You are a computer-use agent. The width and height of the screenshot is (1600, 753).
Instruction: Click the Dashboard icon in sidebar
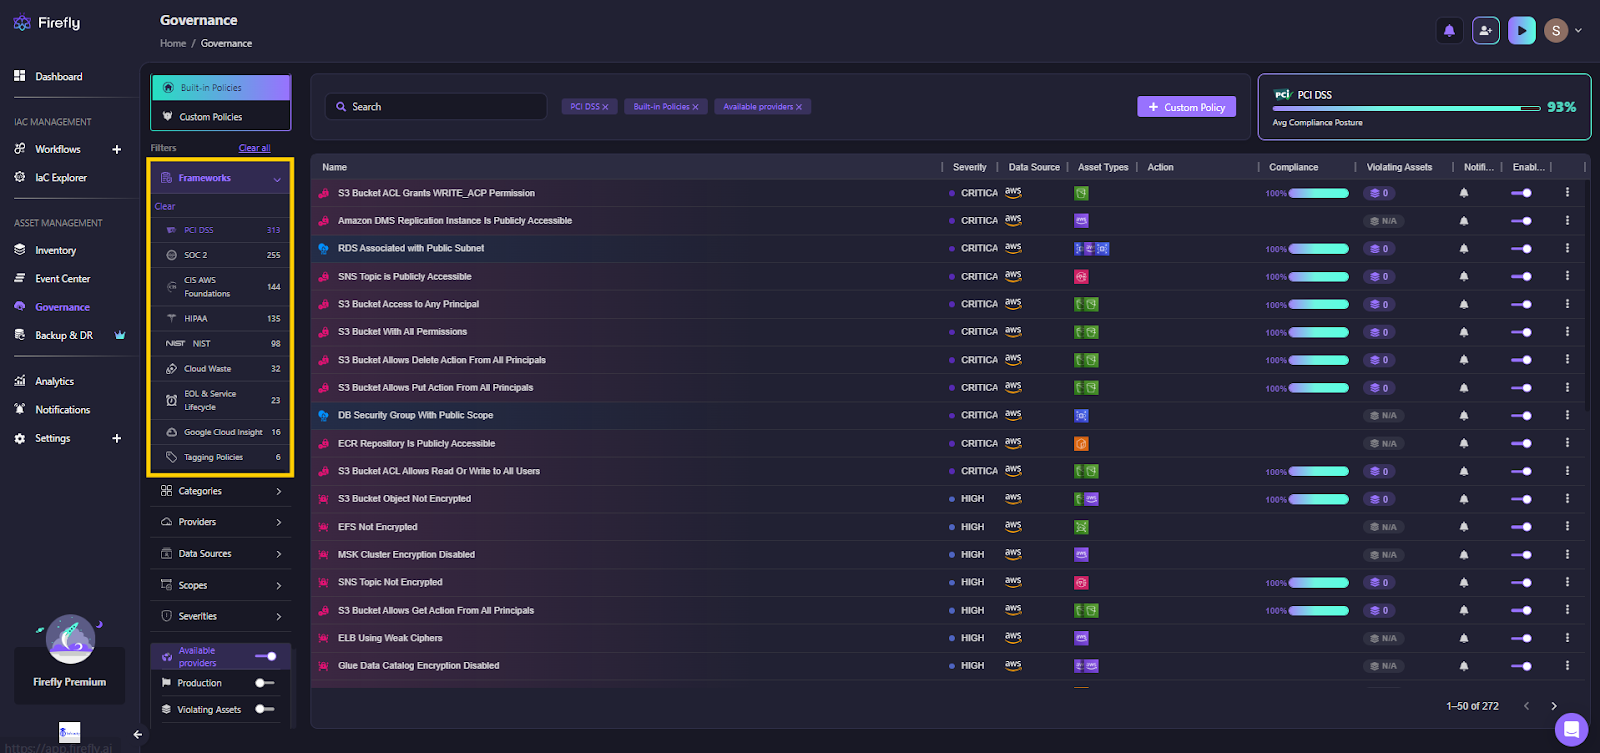coord(19,76)
